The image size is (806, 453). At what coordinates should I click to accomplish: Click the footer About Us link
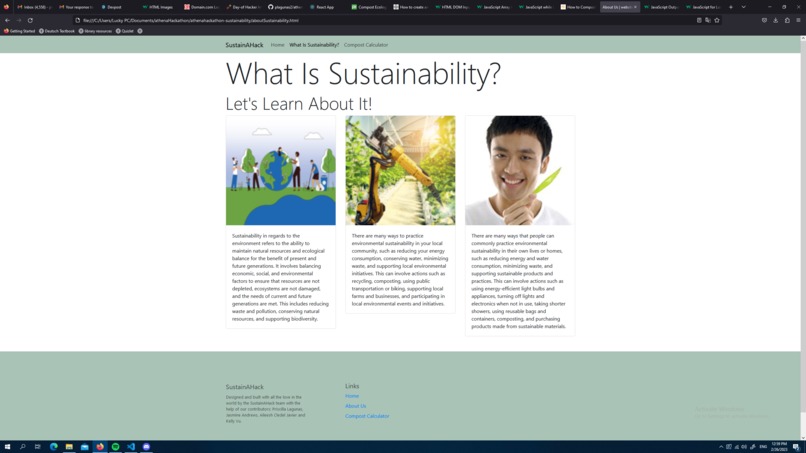[356, 406]
